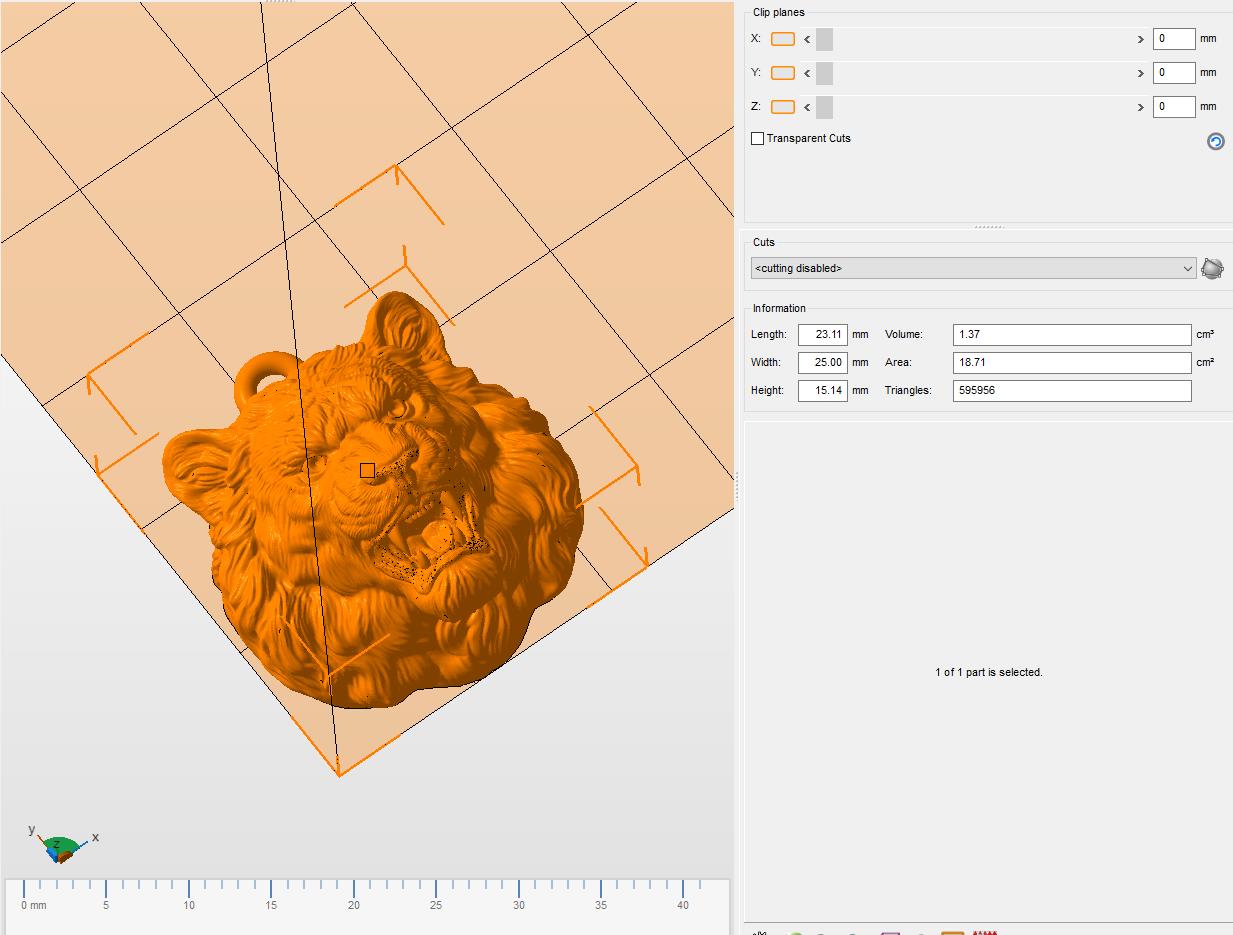Image resolution: width=1233 pixels, height=935 pixels.
Task: Increase the X clip plane with right arrow
Action: (x=1140, y=39)
